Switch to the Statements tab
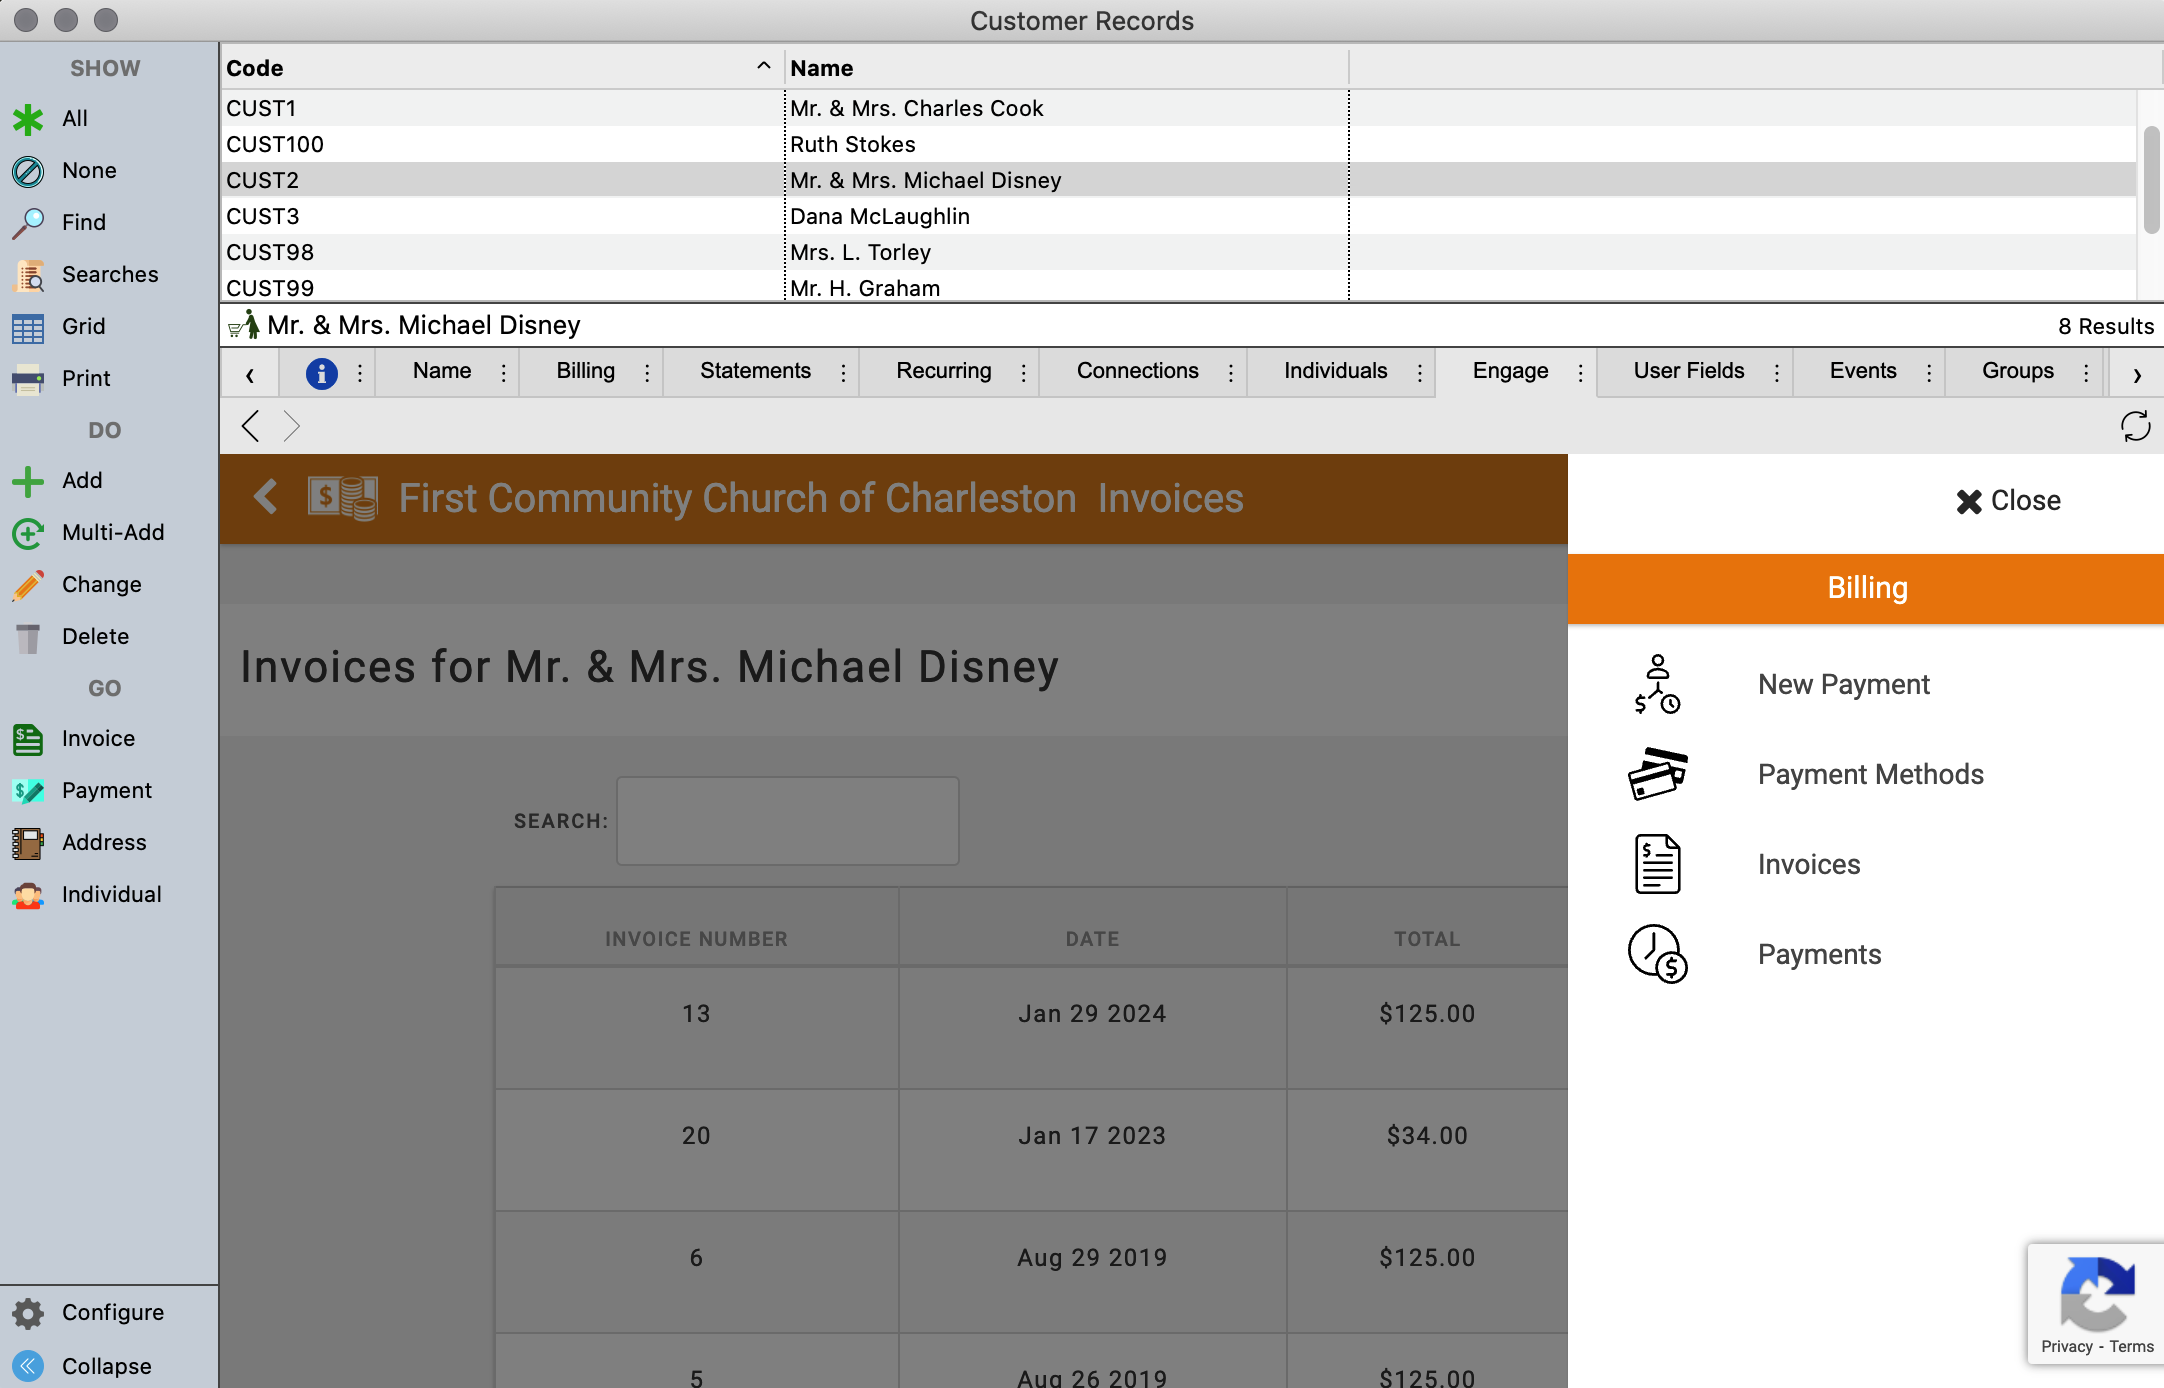Screen dimensions: 2164x1388 [755, 371]
